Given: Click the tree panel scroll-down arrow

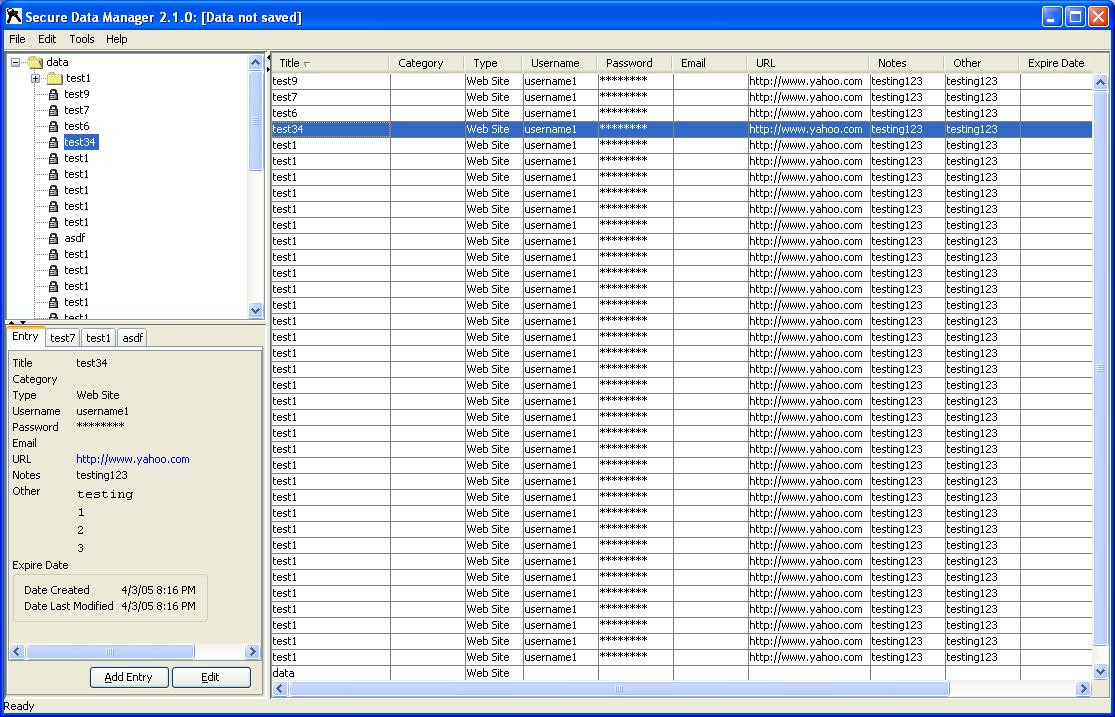Looking at the screenshot, I should coord(256,310).
